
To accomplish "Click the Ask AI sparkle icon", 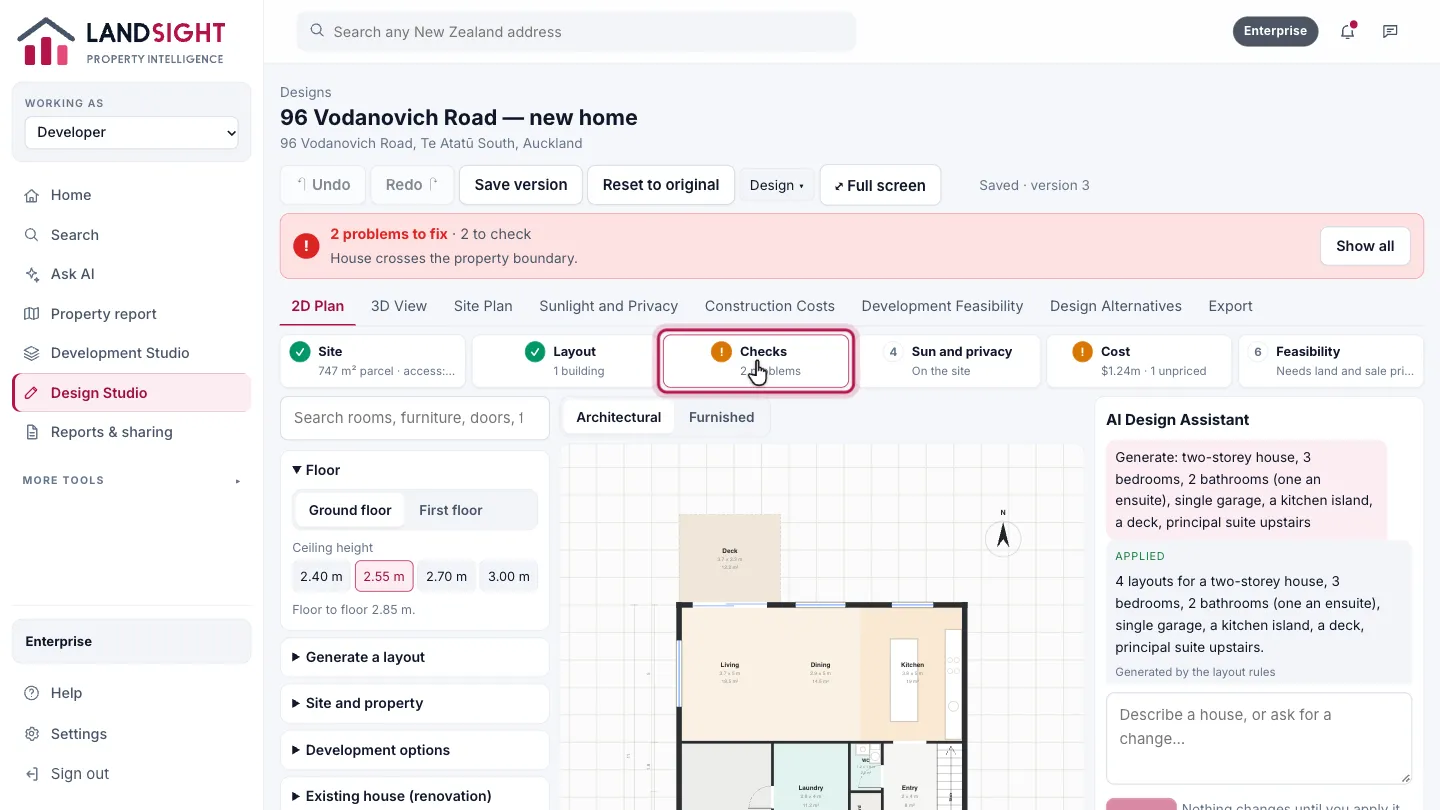I will [32, 274].
